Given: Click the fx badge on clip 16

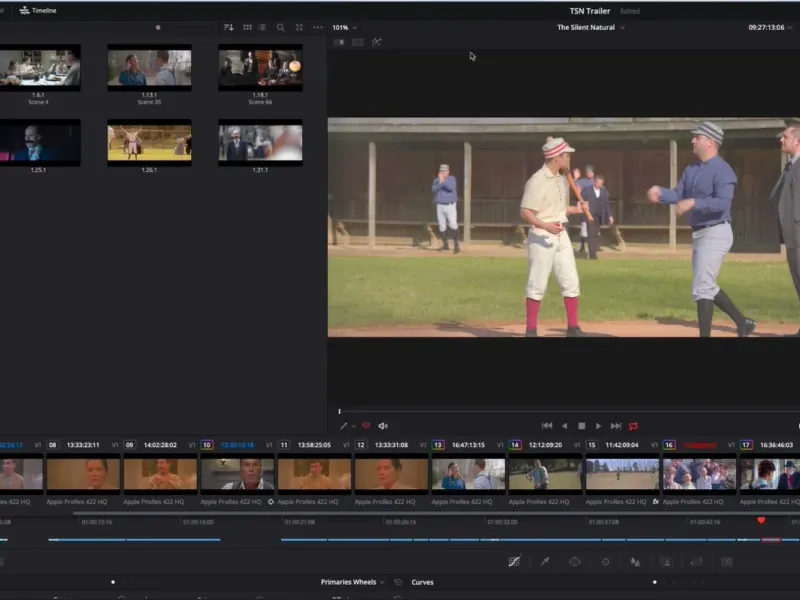Looking at the screenshot, I should click(656, 502).
